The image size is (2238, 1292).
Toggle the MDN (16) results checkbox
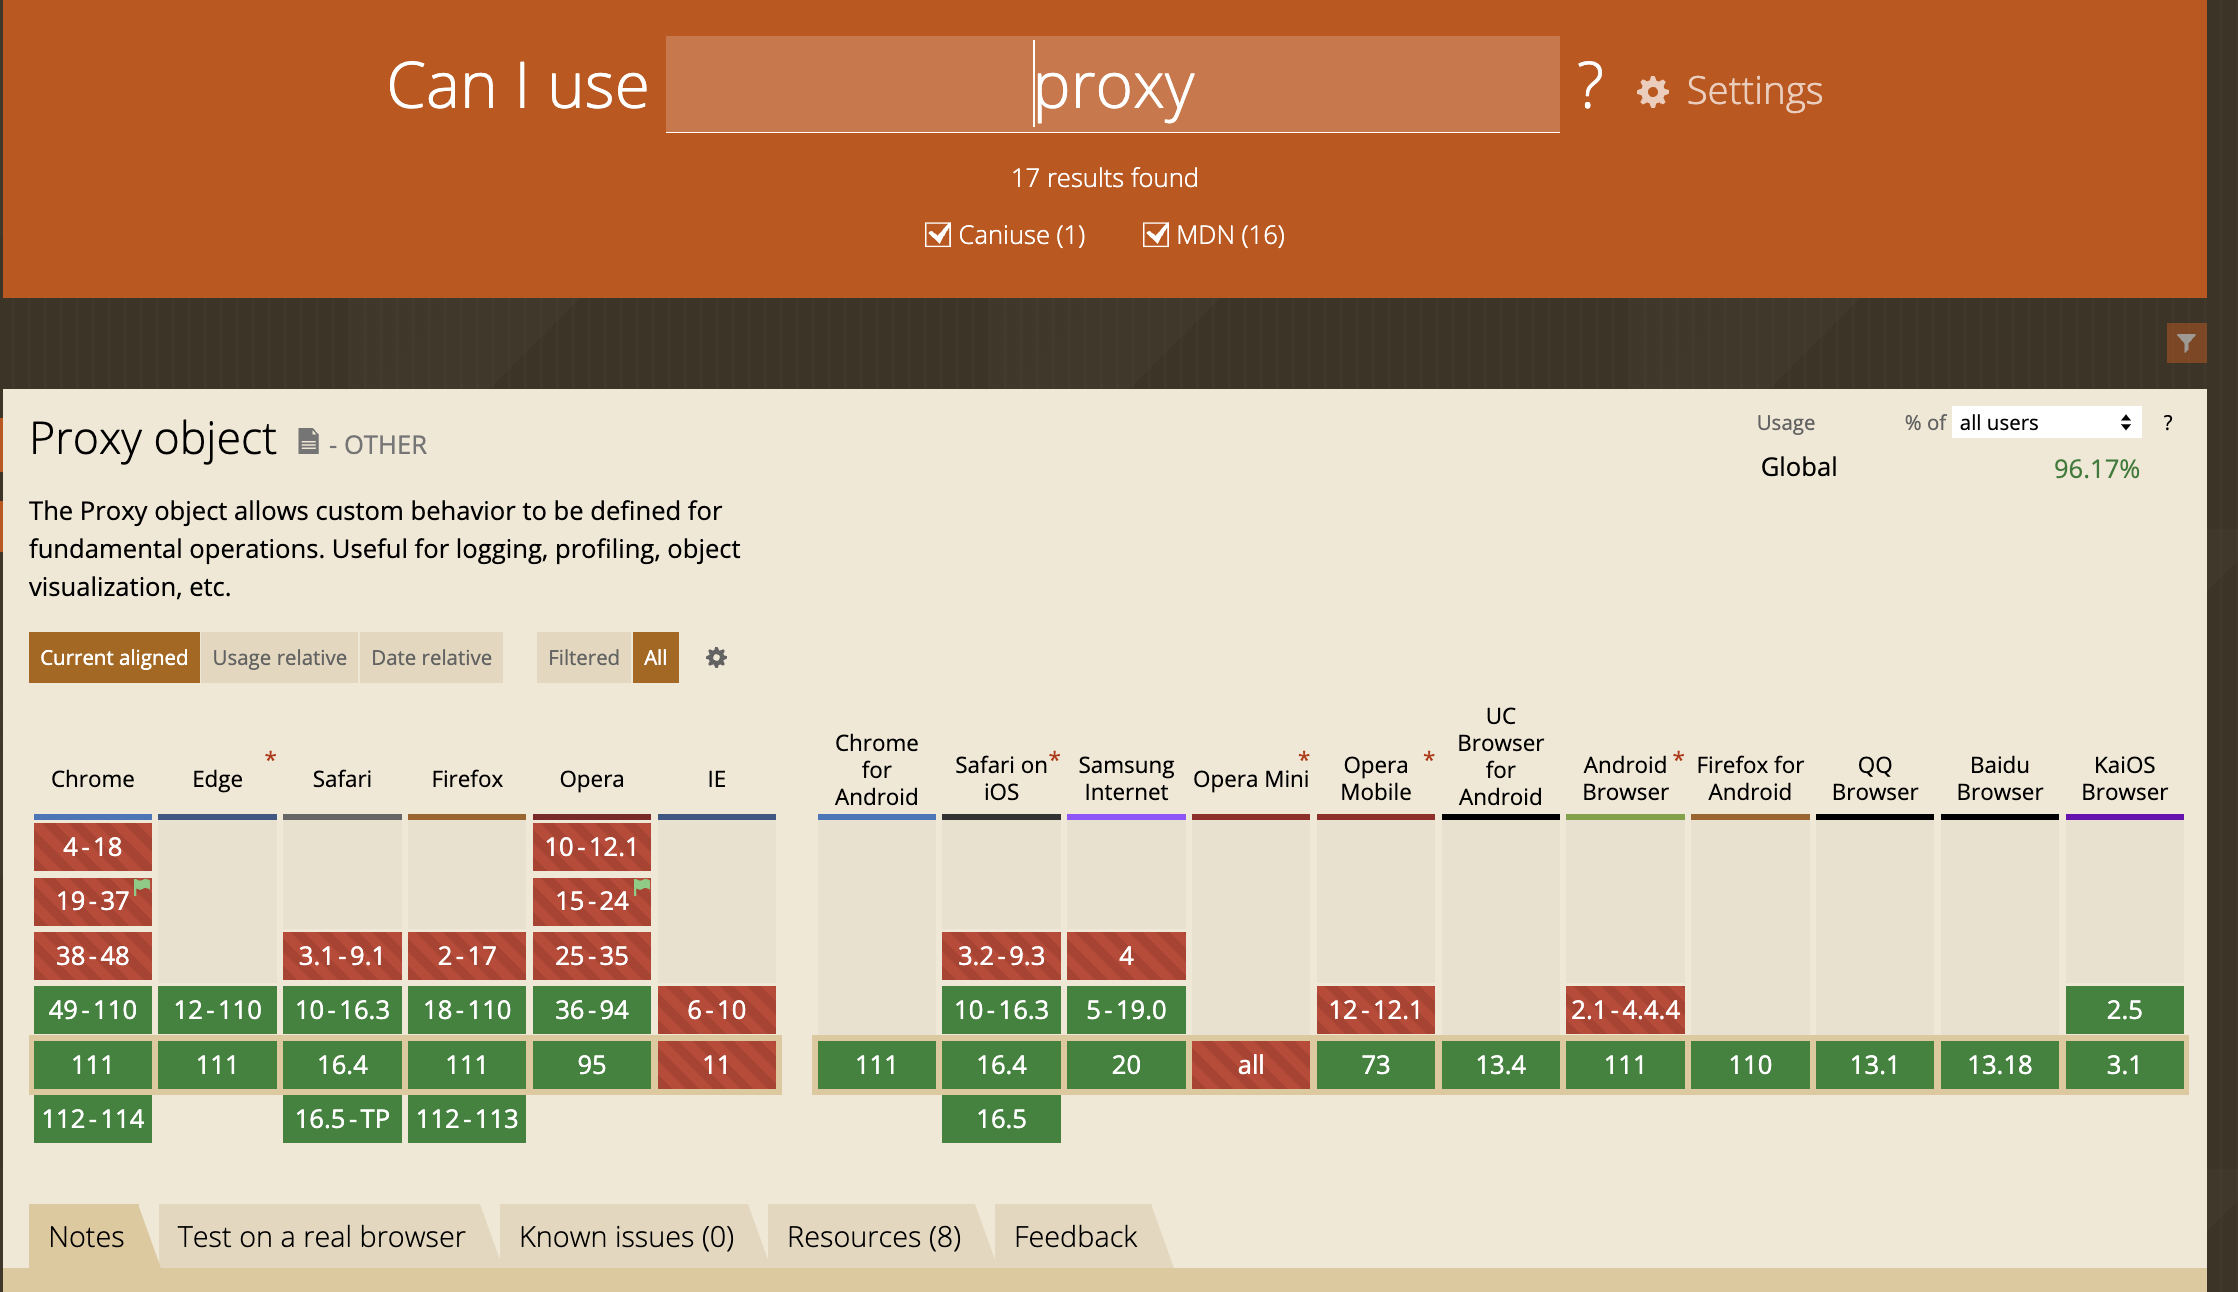pyautogui.click(x=1156, y=235)
